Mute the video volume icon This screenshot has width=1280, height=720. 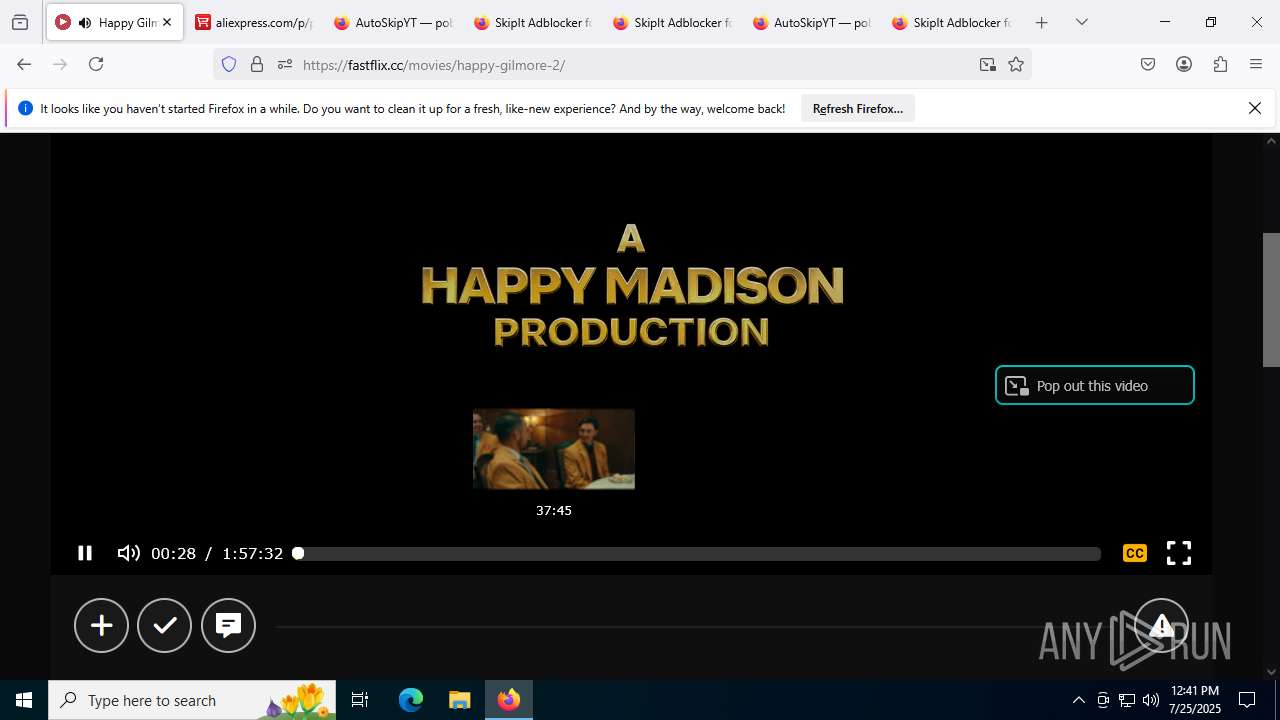pos(128,553)
